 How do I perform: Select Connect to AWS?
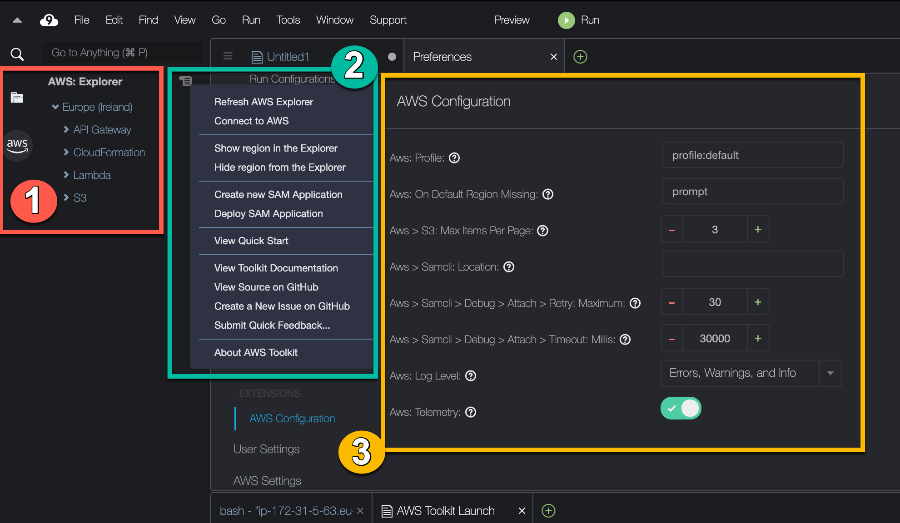[x=251, y=121]
